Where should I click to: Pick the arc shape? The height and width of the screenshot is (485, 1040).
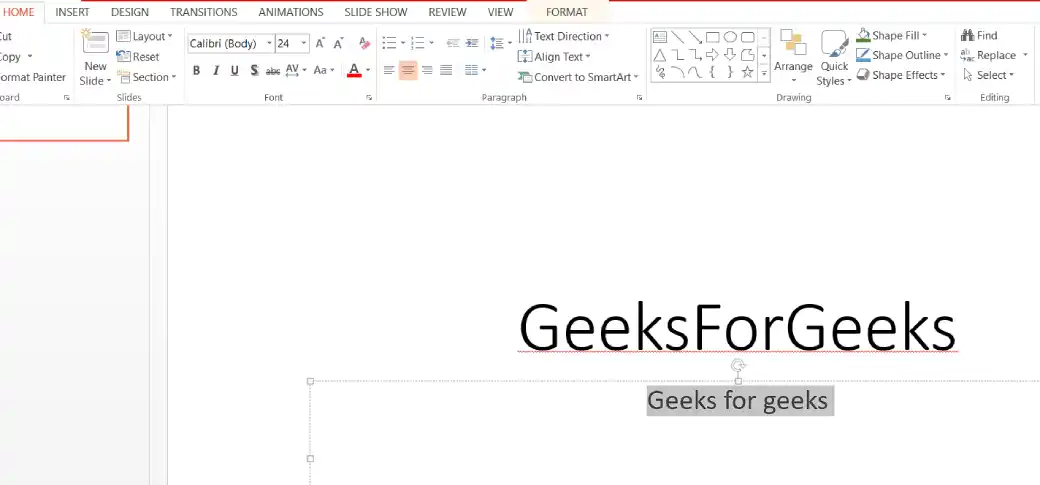(677, 72)
